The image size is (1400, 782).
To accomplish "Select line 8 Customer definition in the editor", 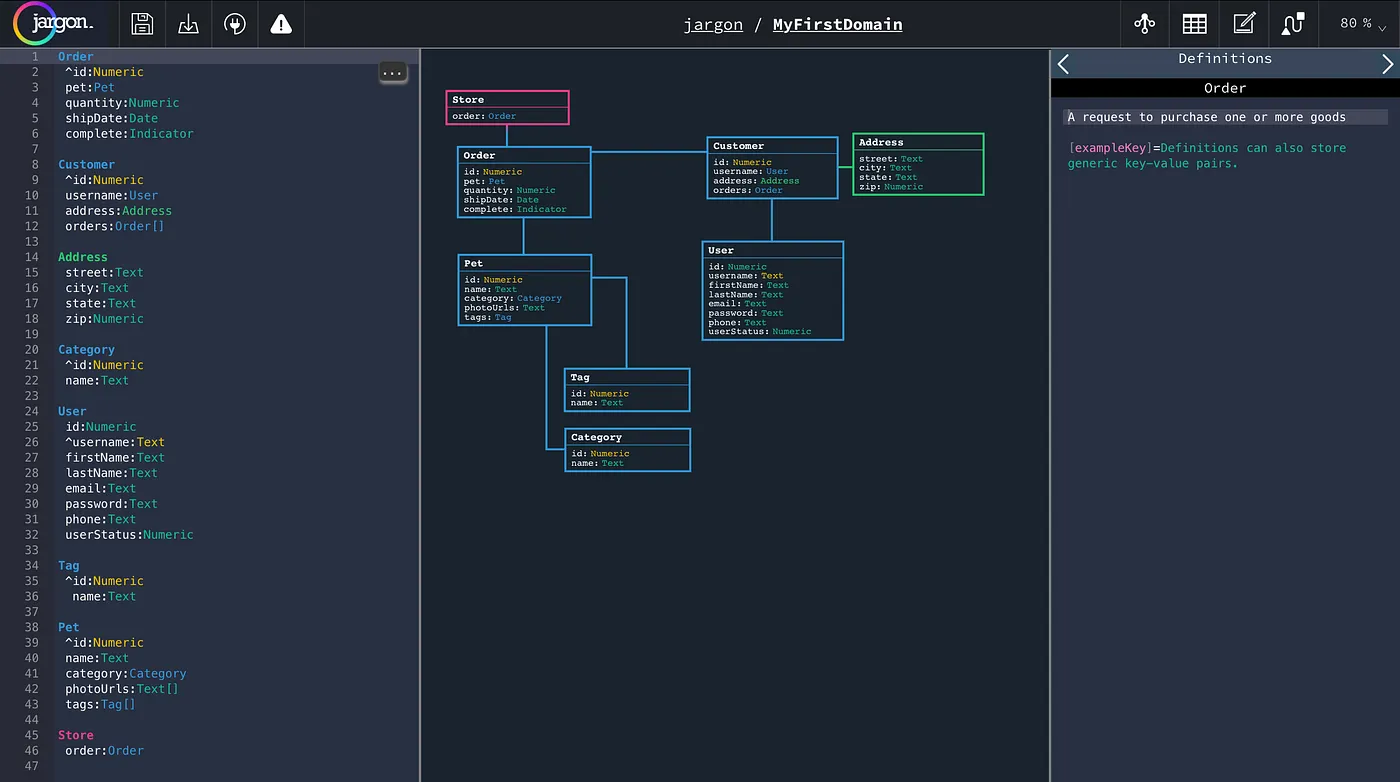I will tap(86, 163).
